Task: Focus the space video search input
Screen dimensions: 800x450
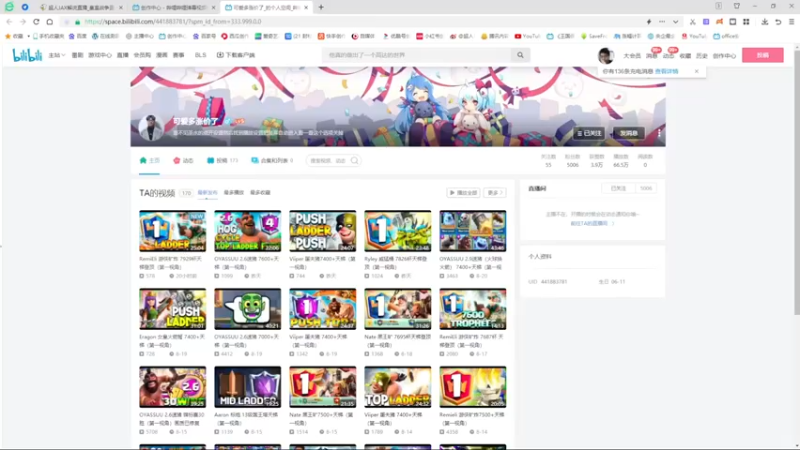Action: (328, 161)
